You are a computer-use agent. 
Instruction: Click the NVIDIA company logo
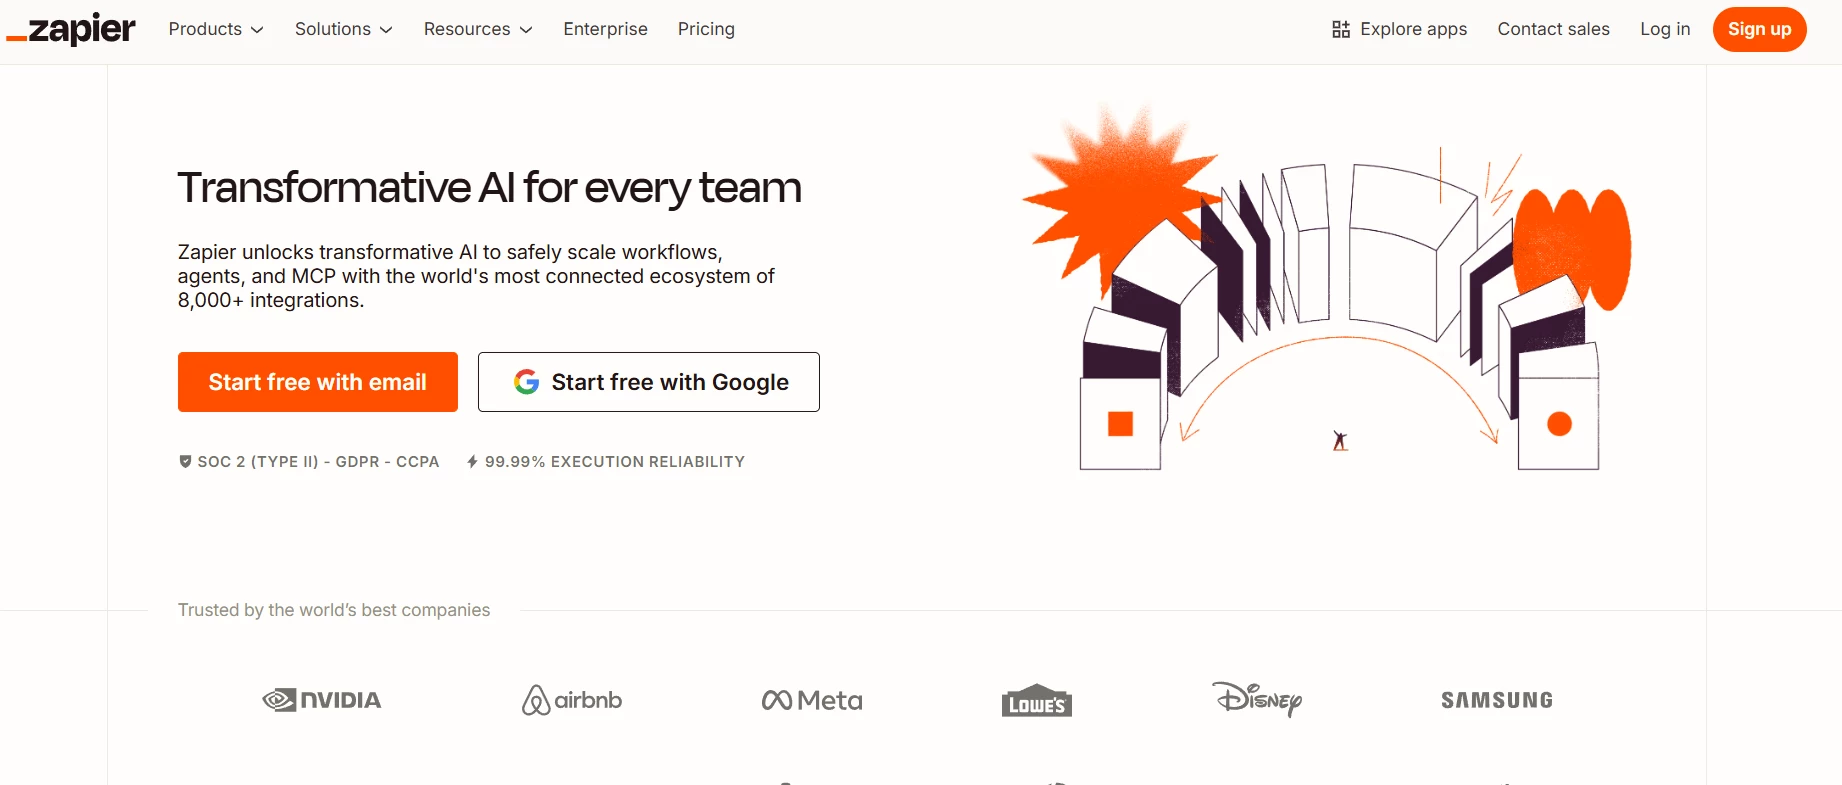click(x=322, y=700)
